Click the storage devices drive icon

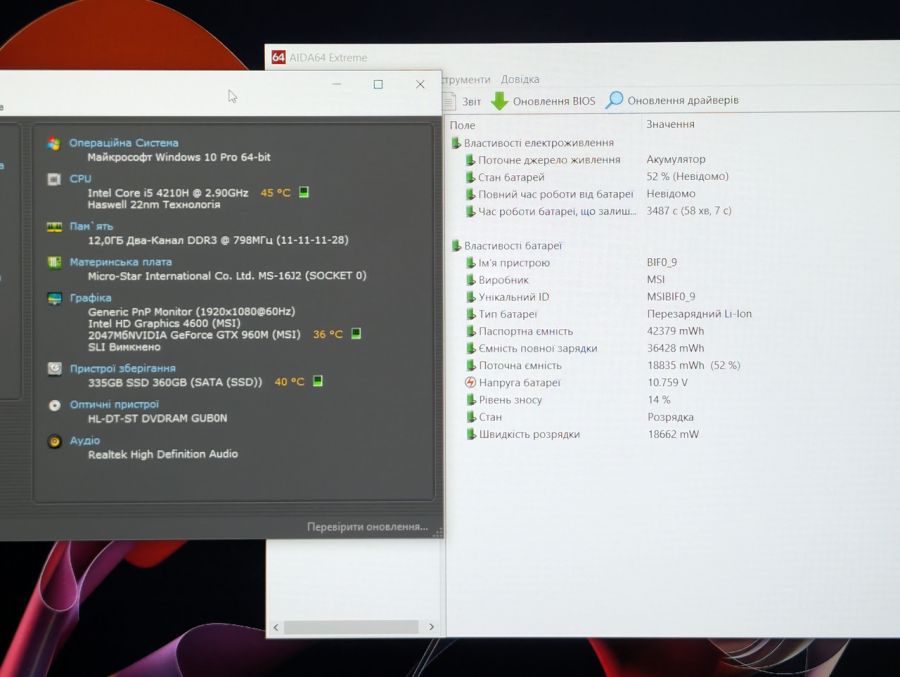click(55, 368)
